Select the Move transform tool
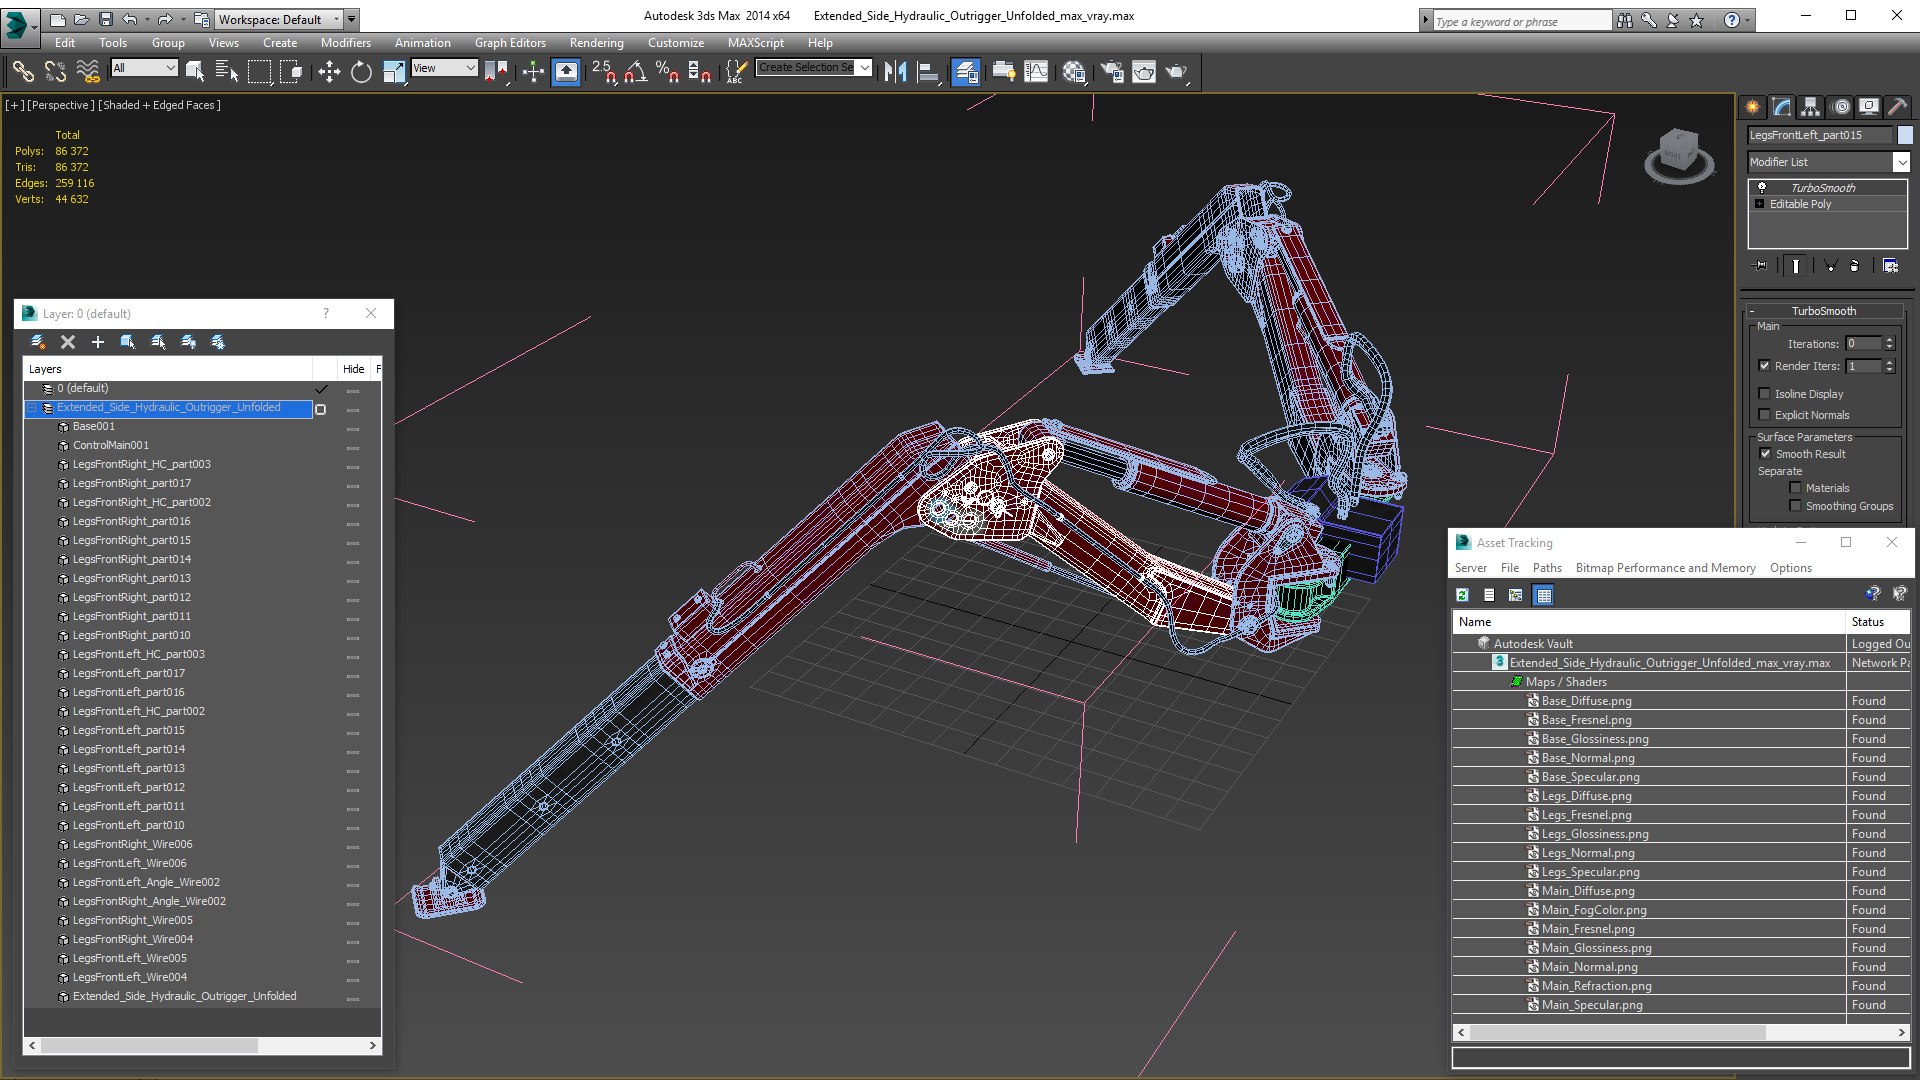Viewport: 1920px width, 1080px height. (329, 71)
